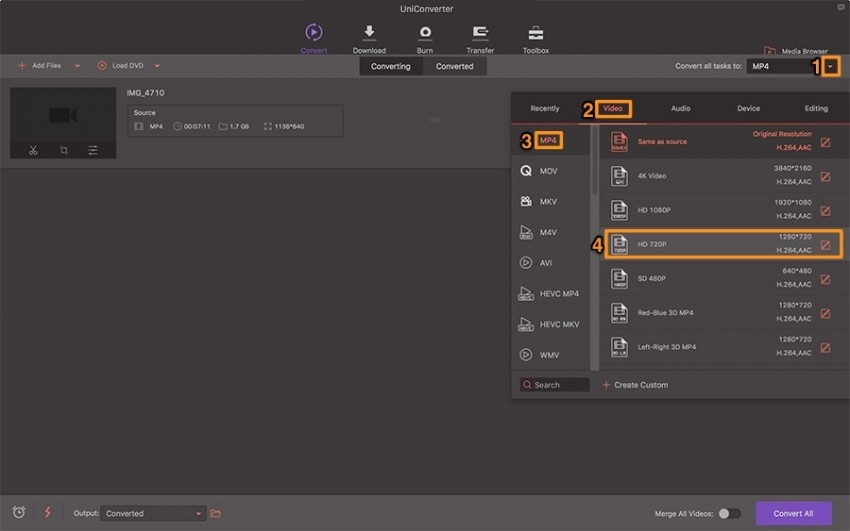
Task: Open the Output location dropdown
Action: point(153,513)
